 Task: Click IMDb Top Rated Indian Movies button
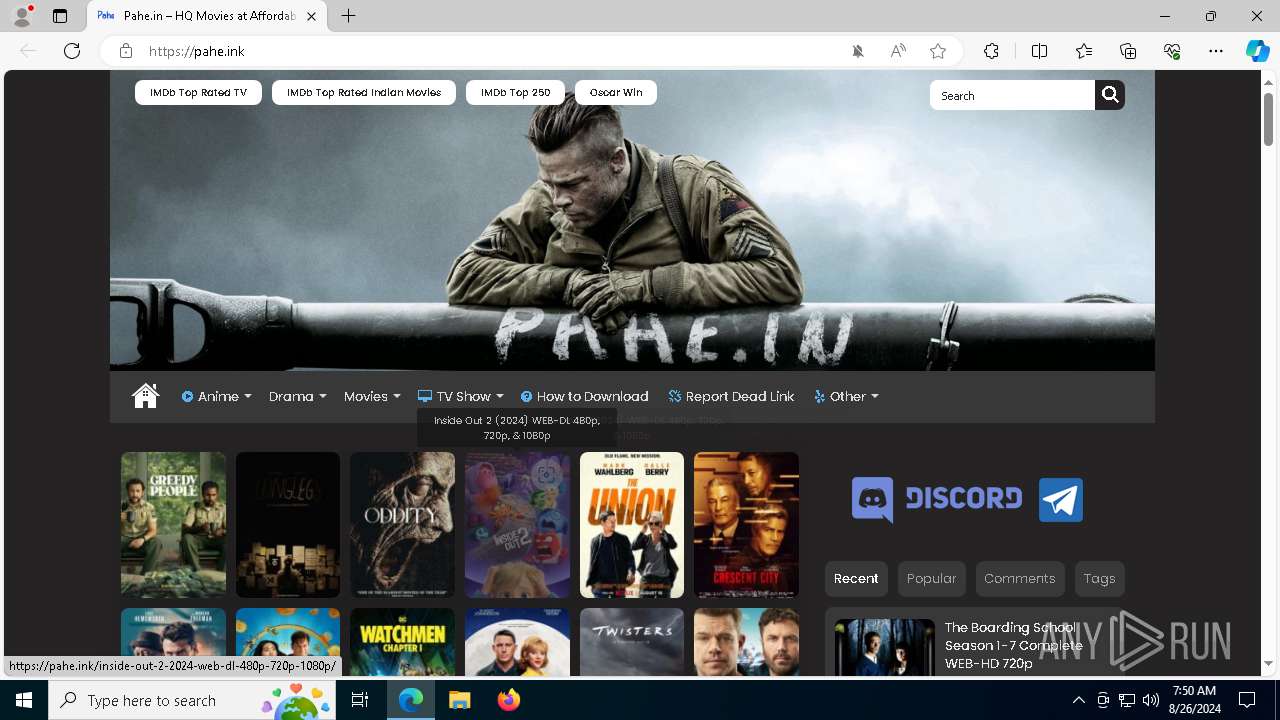pos(364,92)
